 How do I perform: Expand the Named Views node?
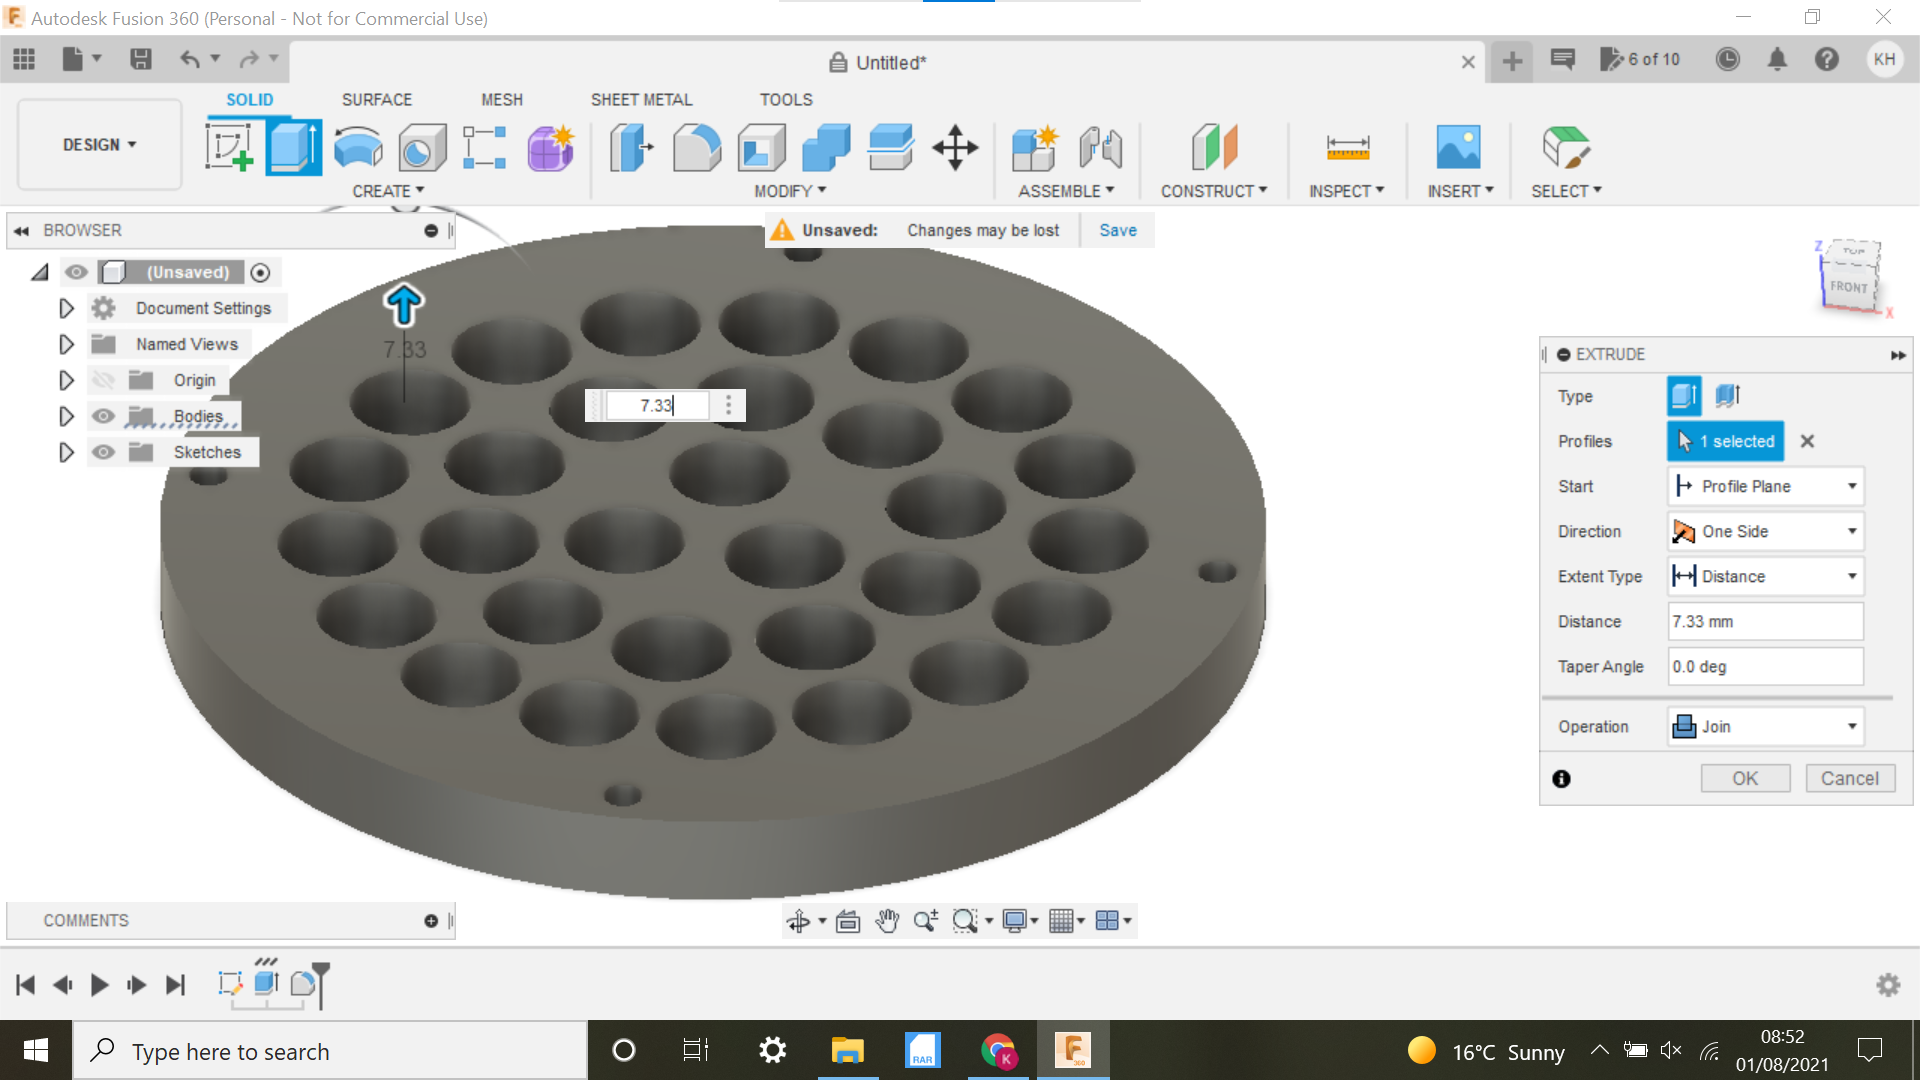[66, 344]
